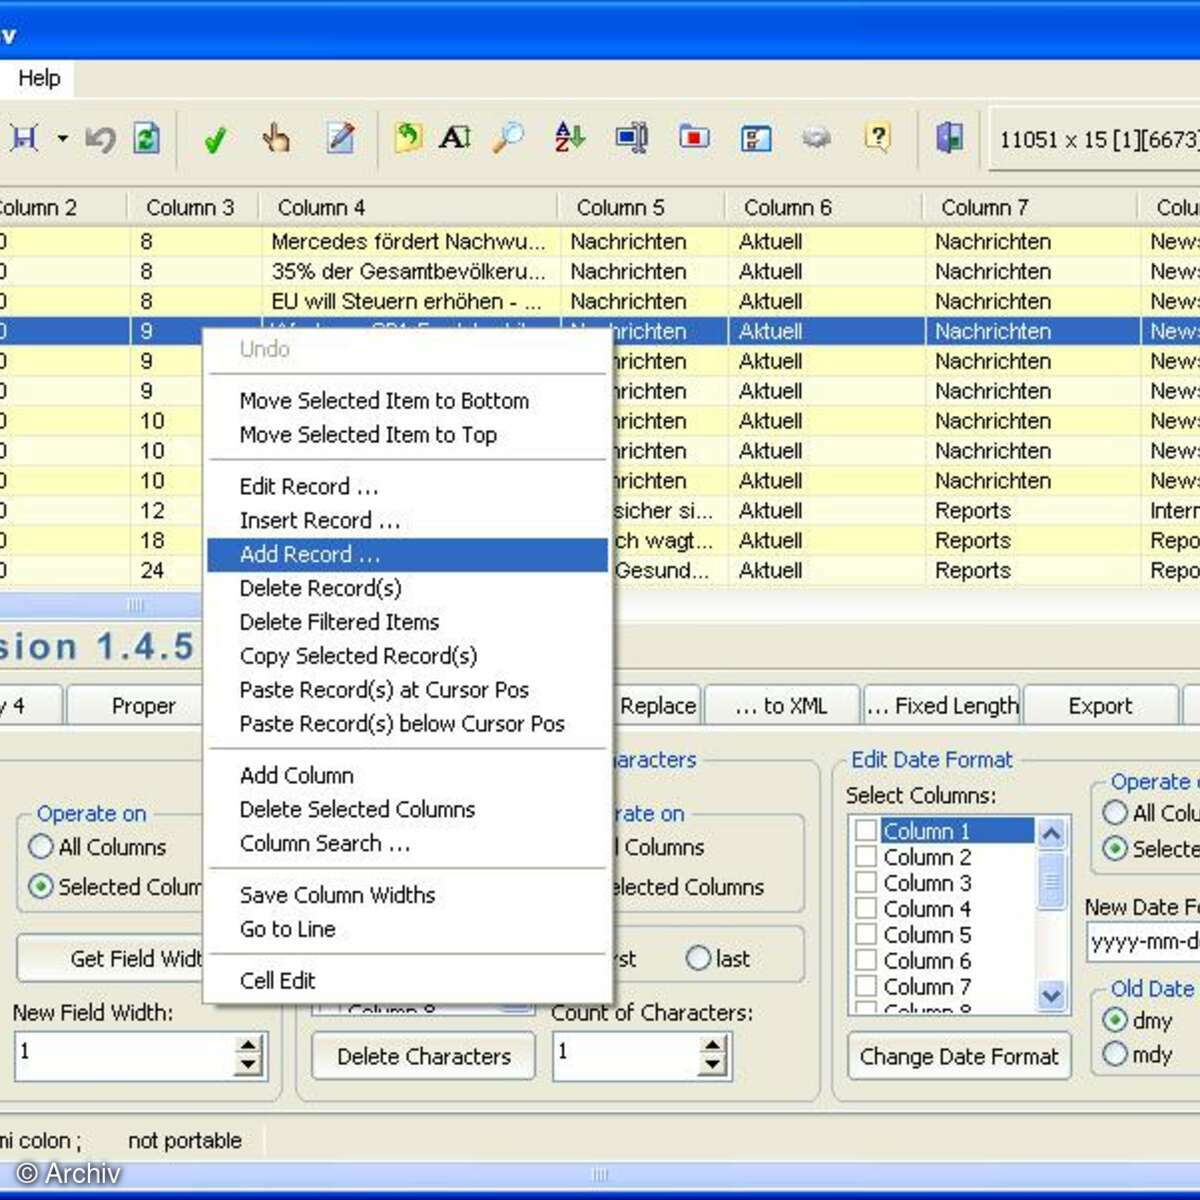Open the edit pencil tool
Screen dimensions: 1200x1200
tap(341, 138)
